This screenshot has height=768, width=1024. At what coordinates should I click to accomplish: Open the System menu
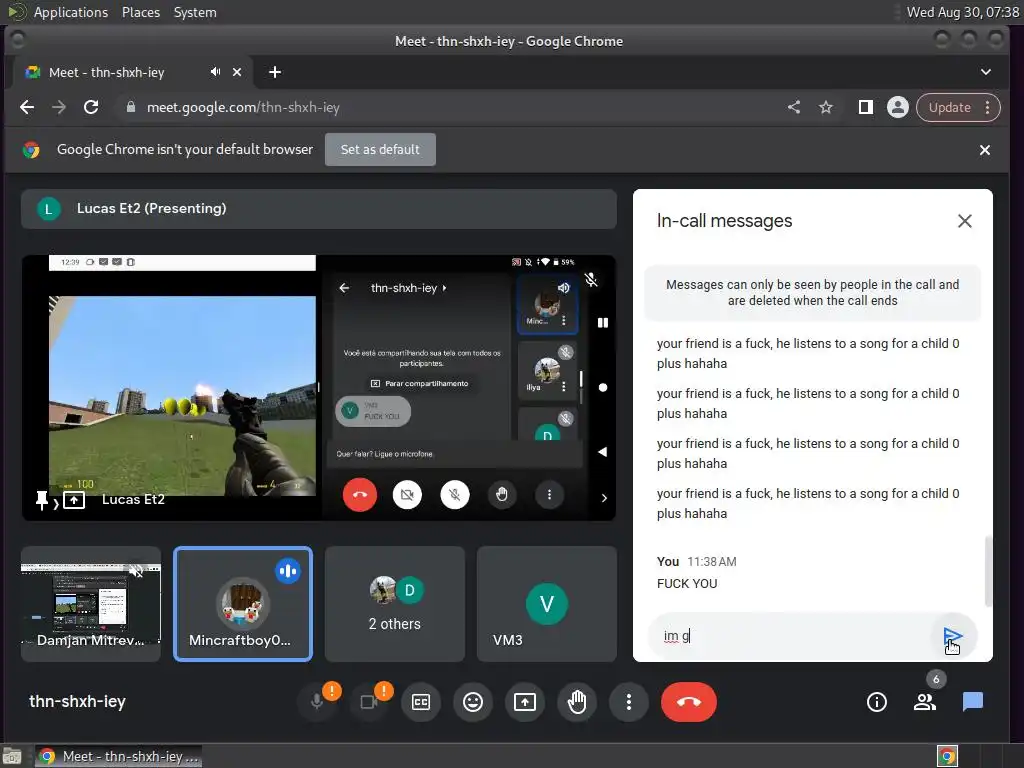point(195,12)
